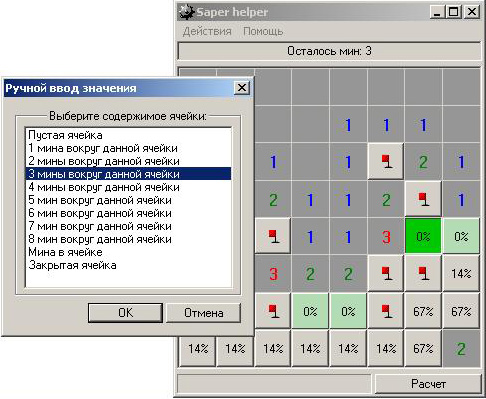Click the Расчет button
Image resolution: width=486 pixels, height=399 pixels.
428,384
